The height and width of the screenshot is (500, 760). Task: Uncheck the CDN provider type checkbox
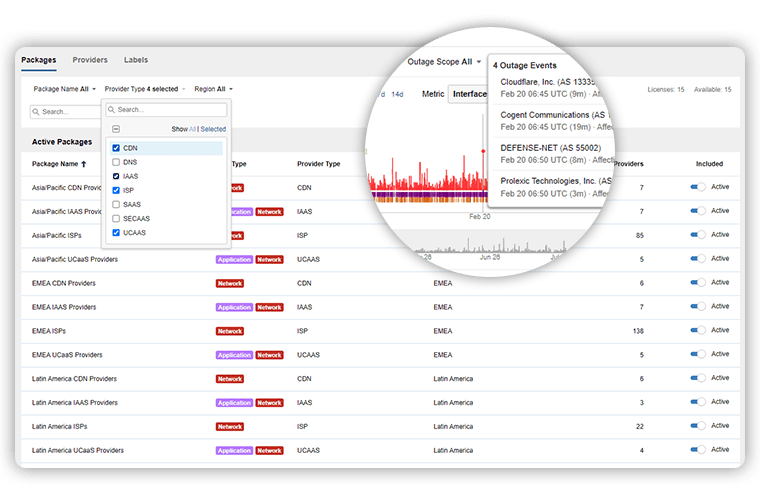pos(116,148)
